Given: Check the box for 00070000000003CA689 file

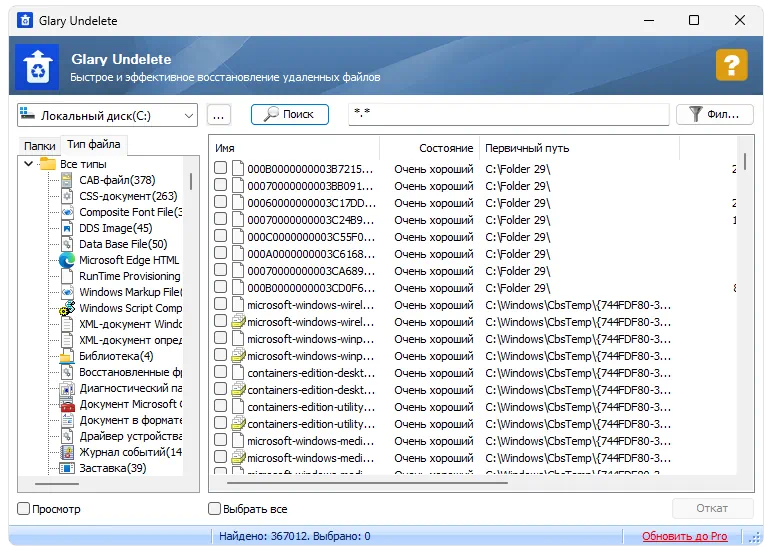Looking at the screenshot, I should point(220,270).
